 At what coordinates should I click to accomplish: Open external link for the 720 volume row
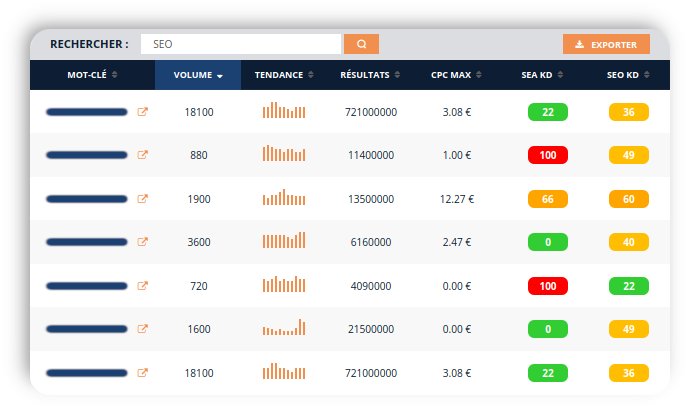tap(142, 286)
